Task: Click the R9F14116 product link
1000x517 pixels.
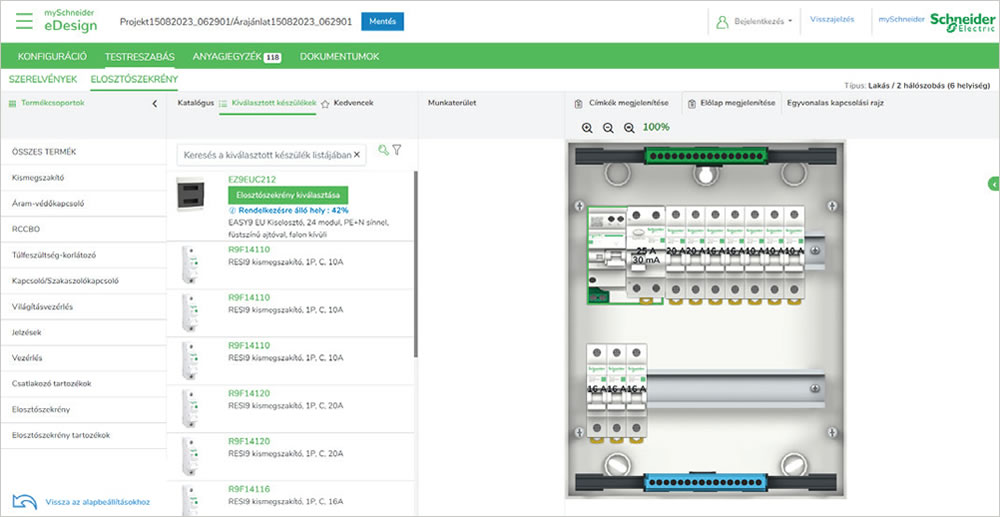Action: (249, 489)
